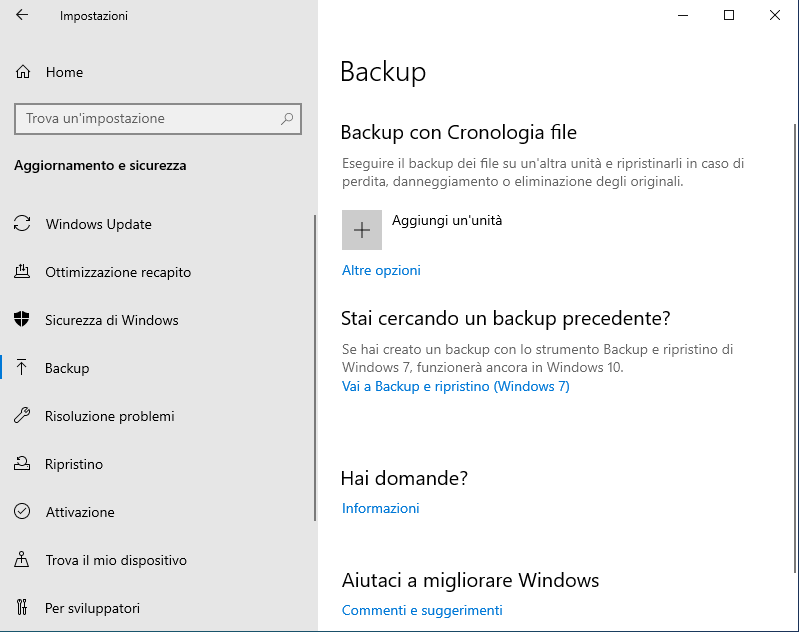Click the Informazioni link
Viewport: 799px width, 632px height.
(x=380, y=508)
